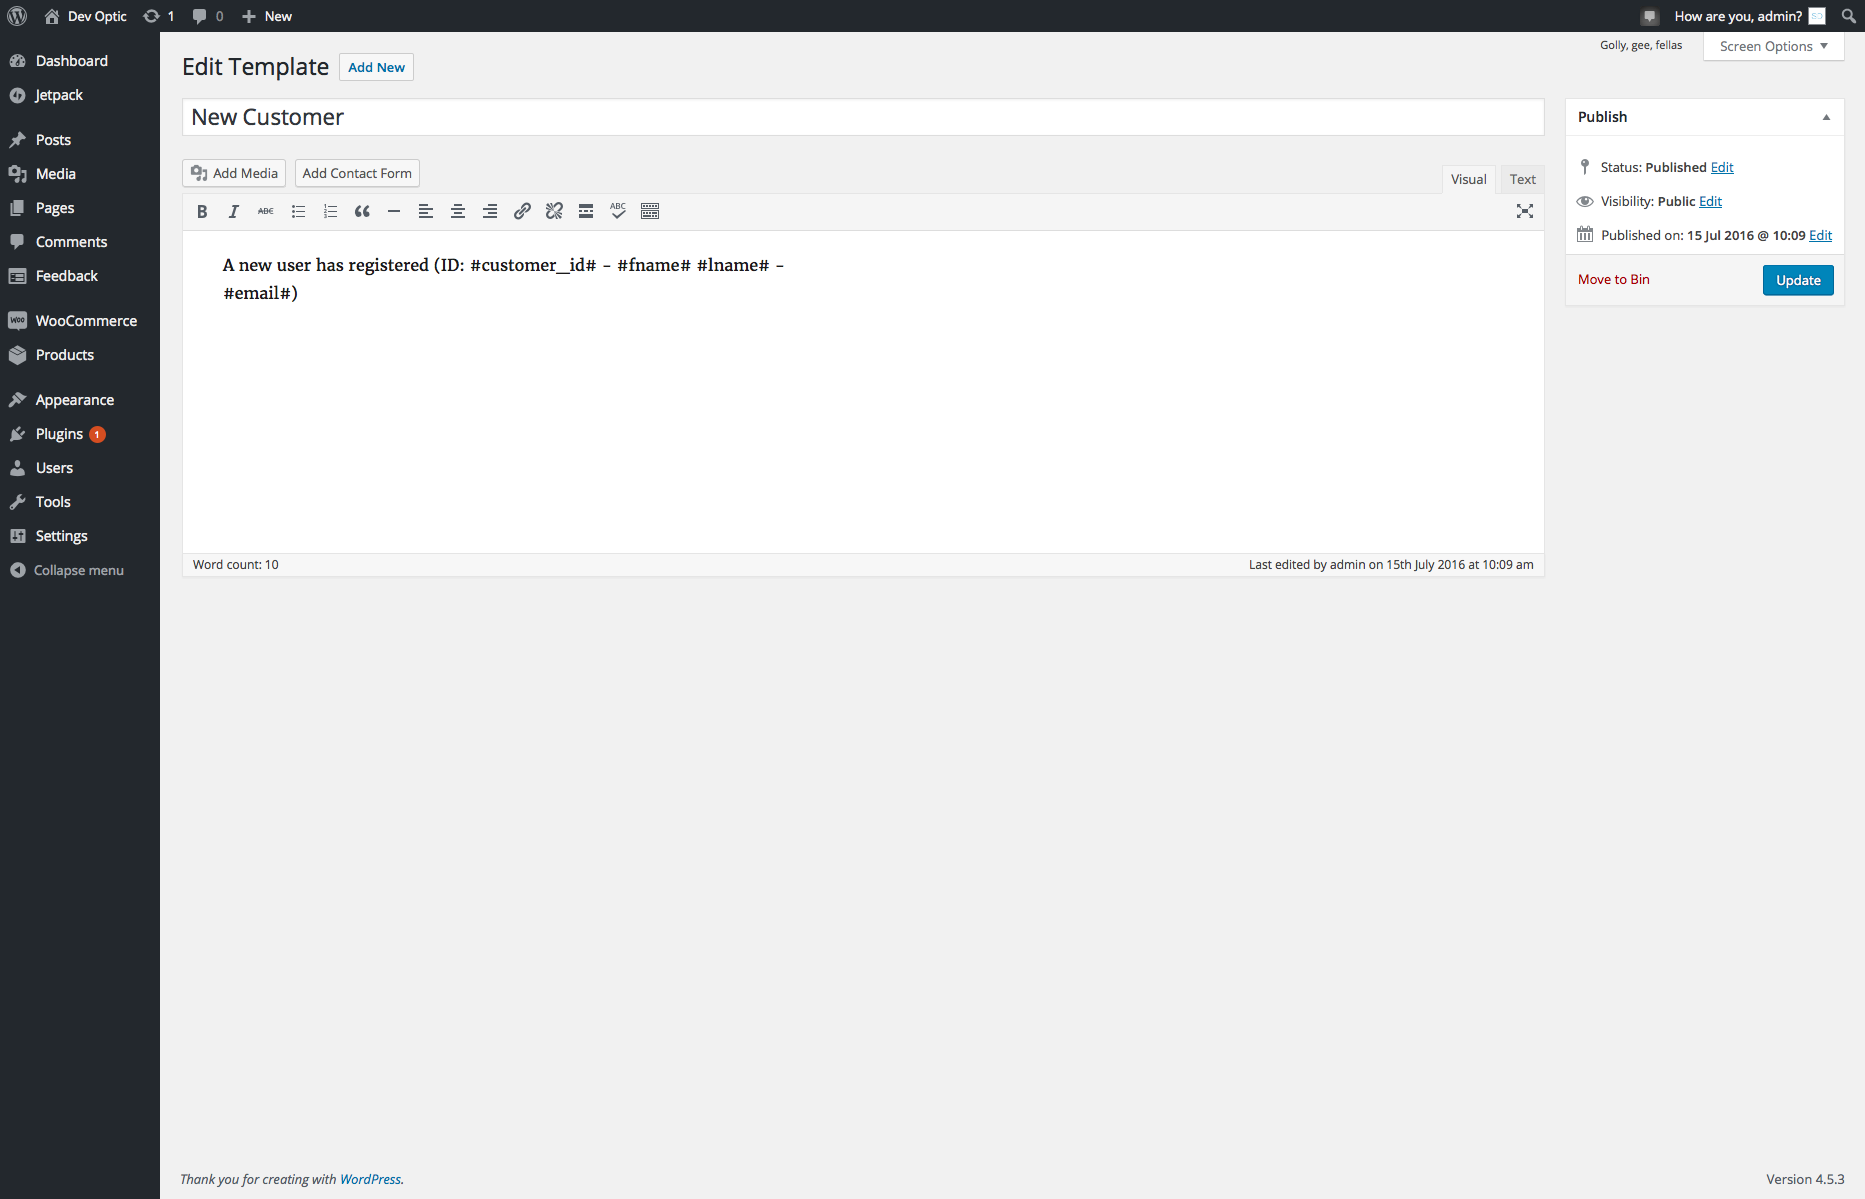Remove link with the unlink icon
Image resolution: width=1865 pixels, height=1199 pixels.
coord(554,211)
